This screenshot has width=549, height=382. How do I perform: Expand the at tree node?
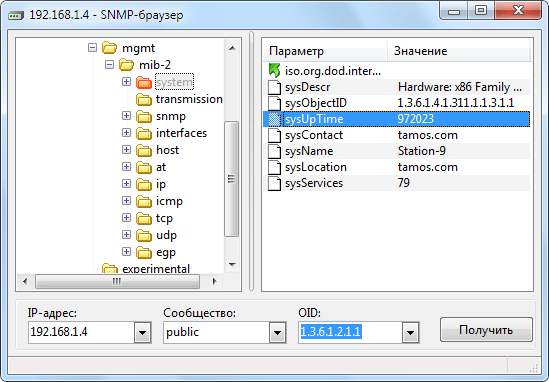(126, 167)
